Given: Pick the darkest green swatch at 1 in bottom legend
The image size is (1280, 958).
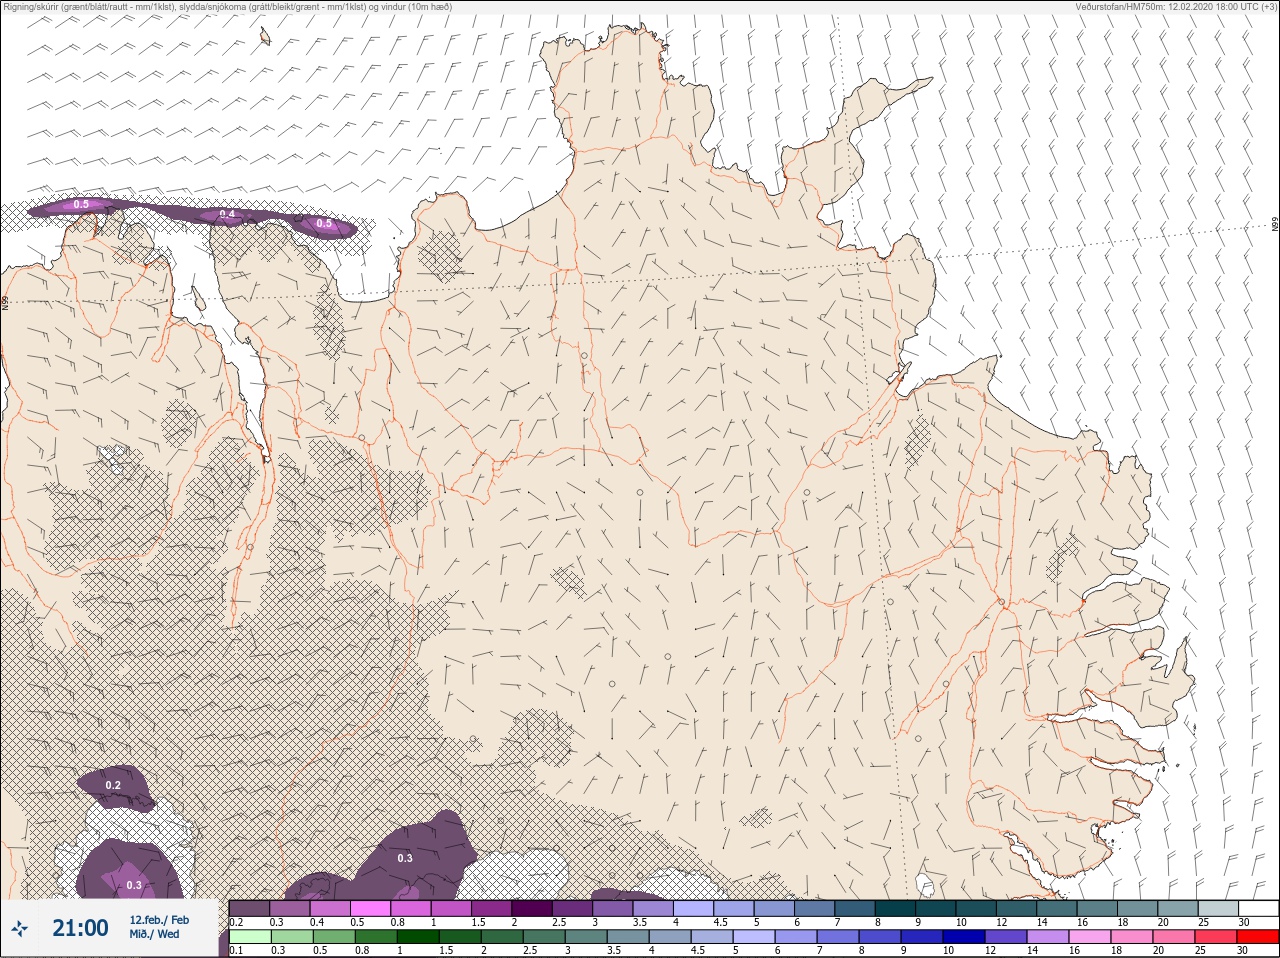Looking at the screenshot, I should click(418, 938).
